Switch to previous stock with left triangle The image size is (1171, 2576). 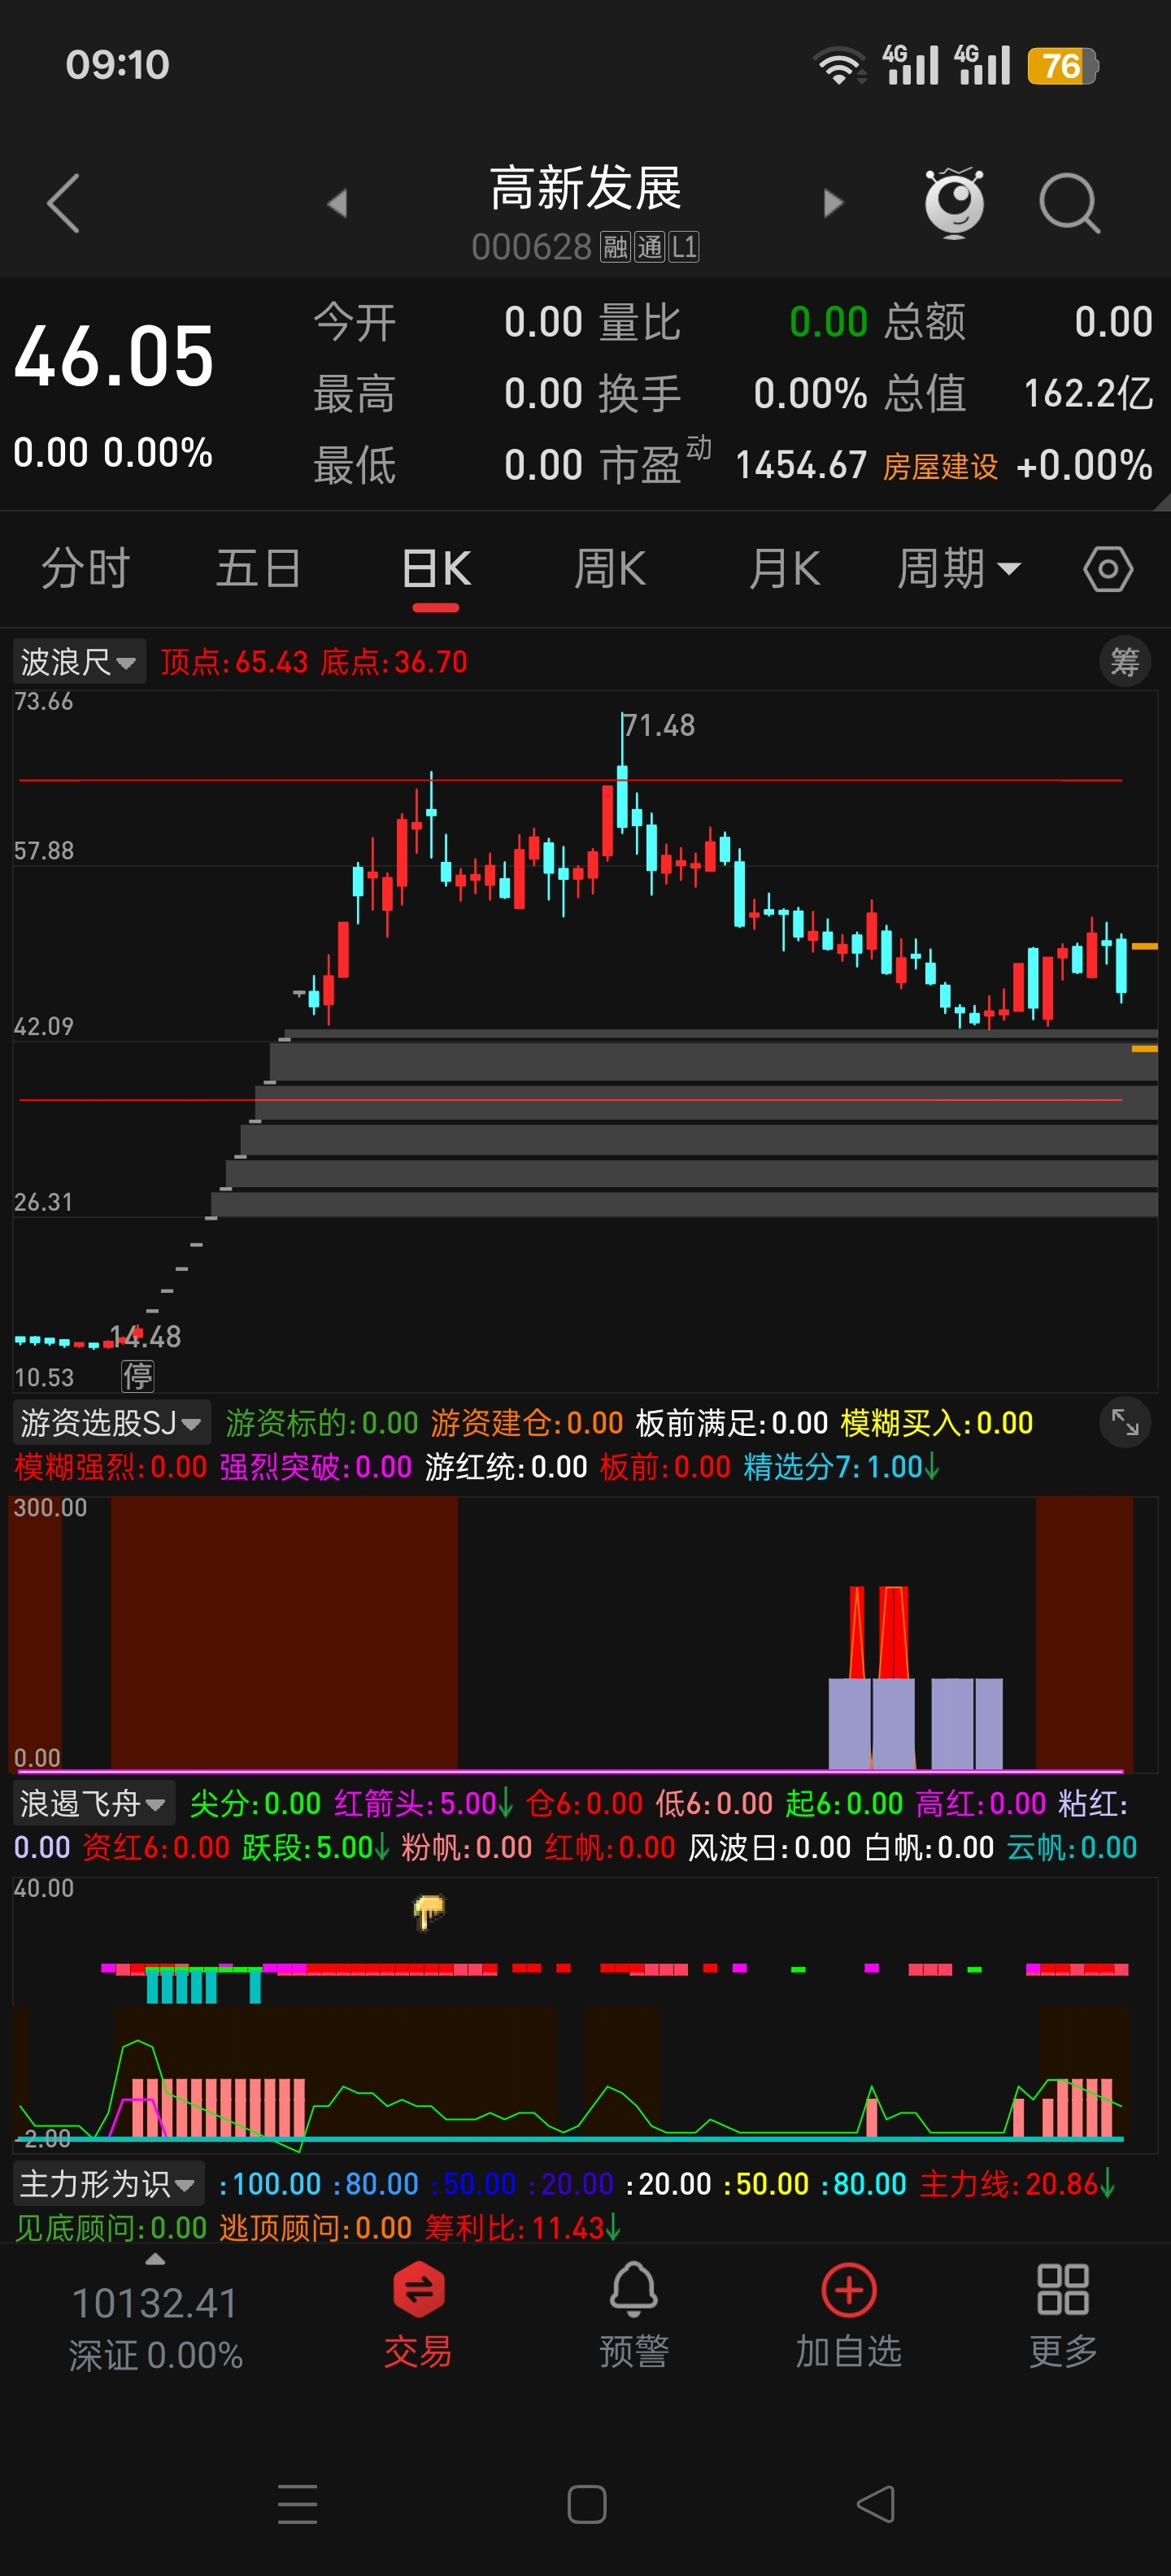[337, 204]
